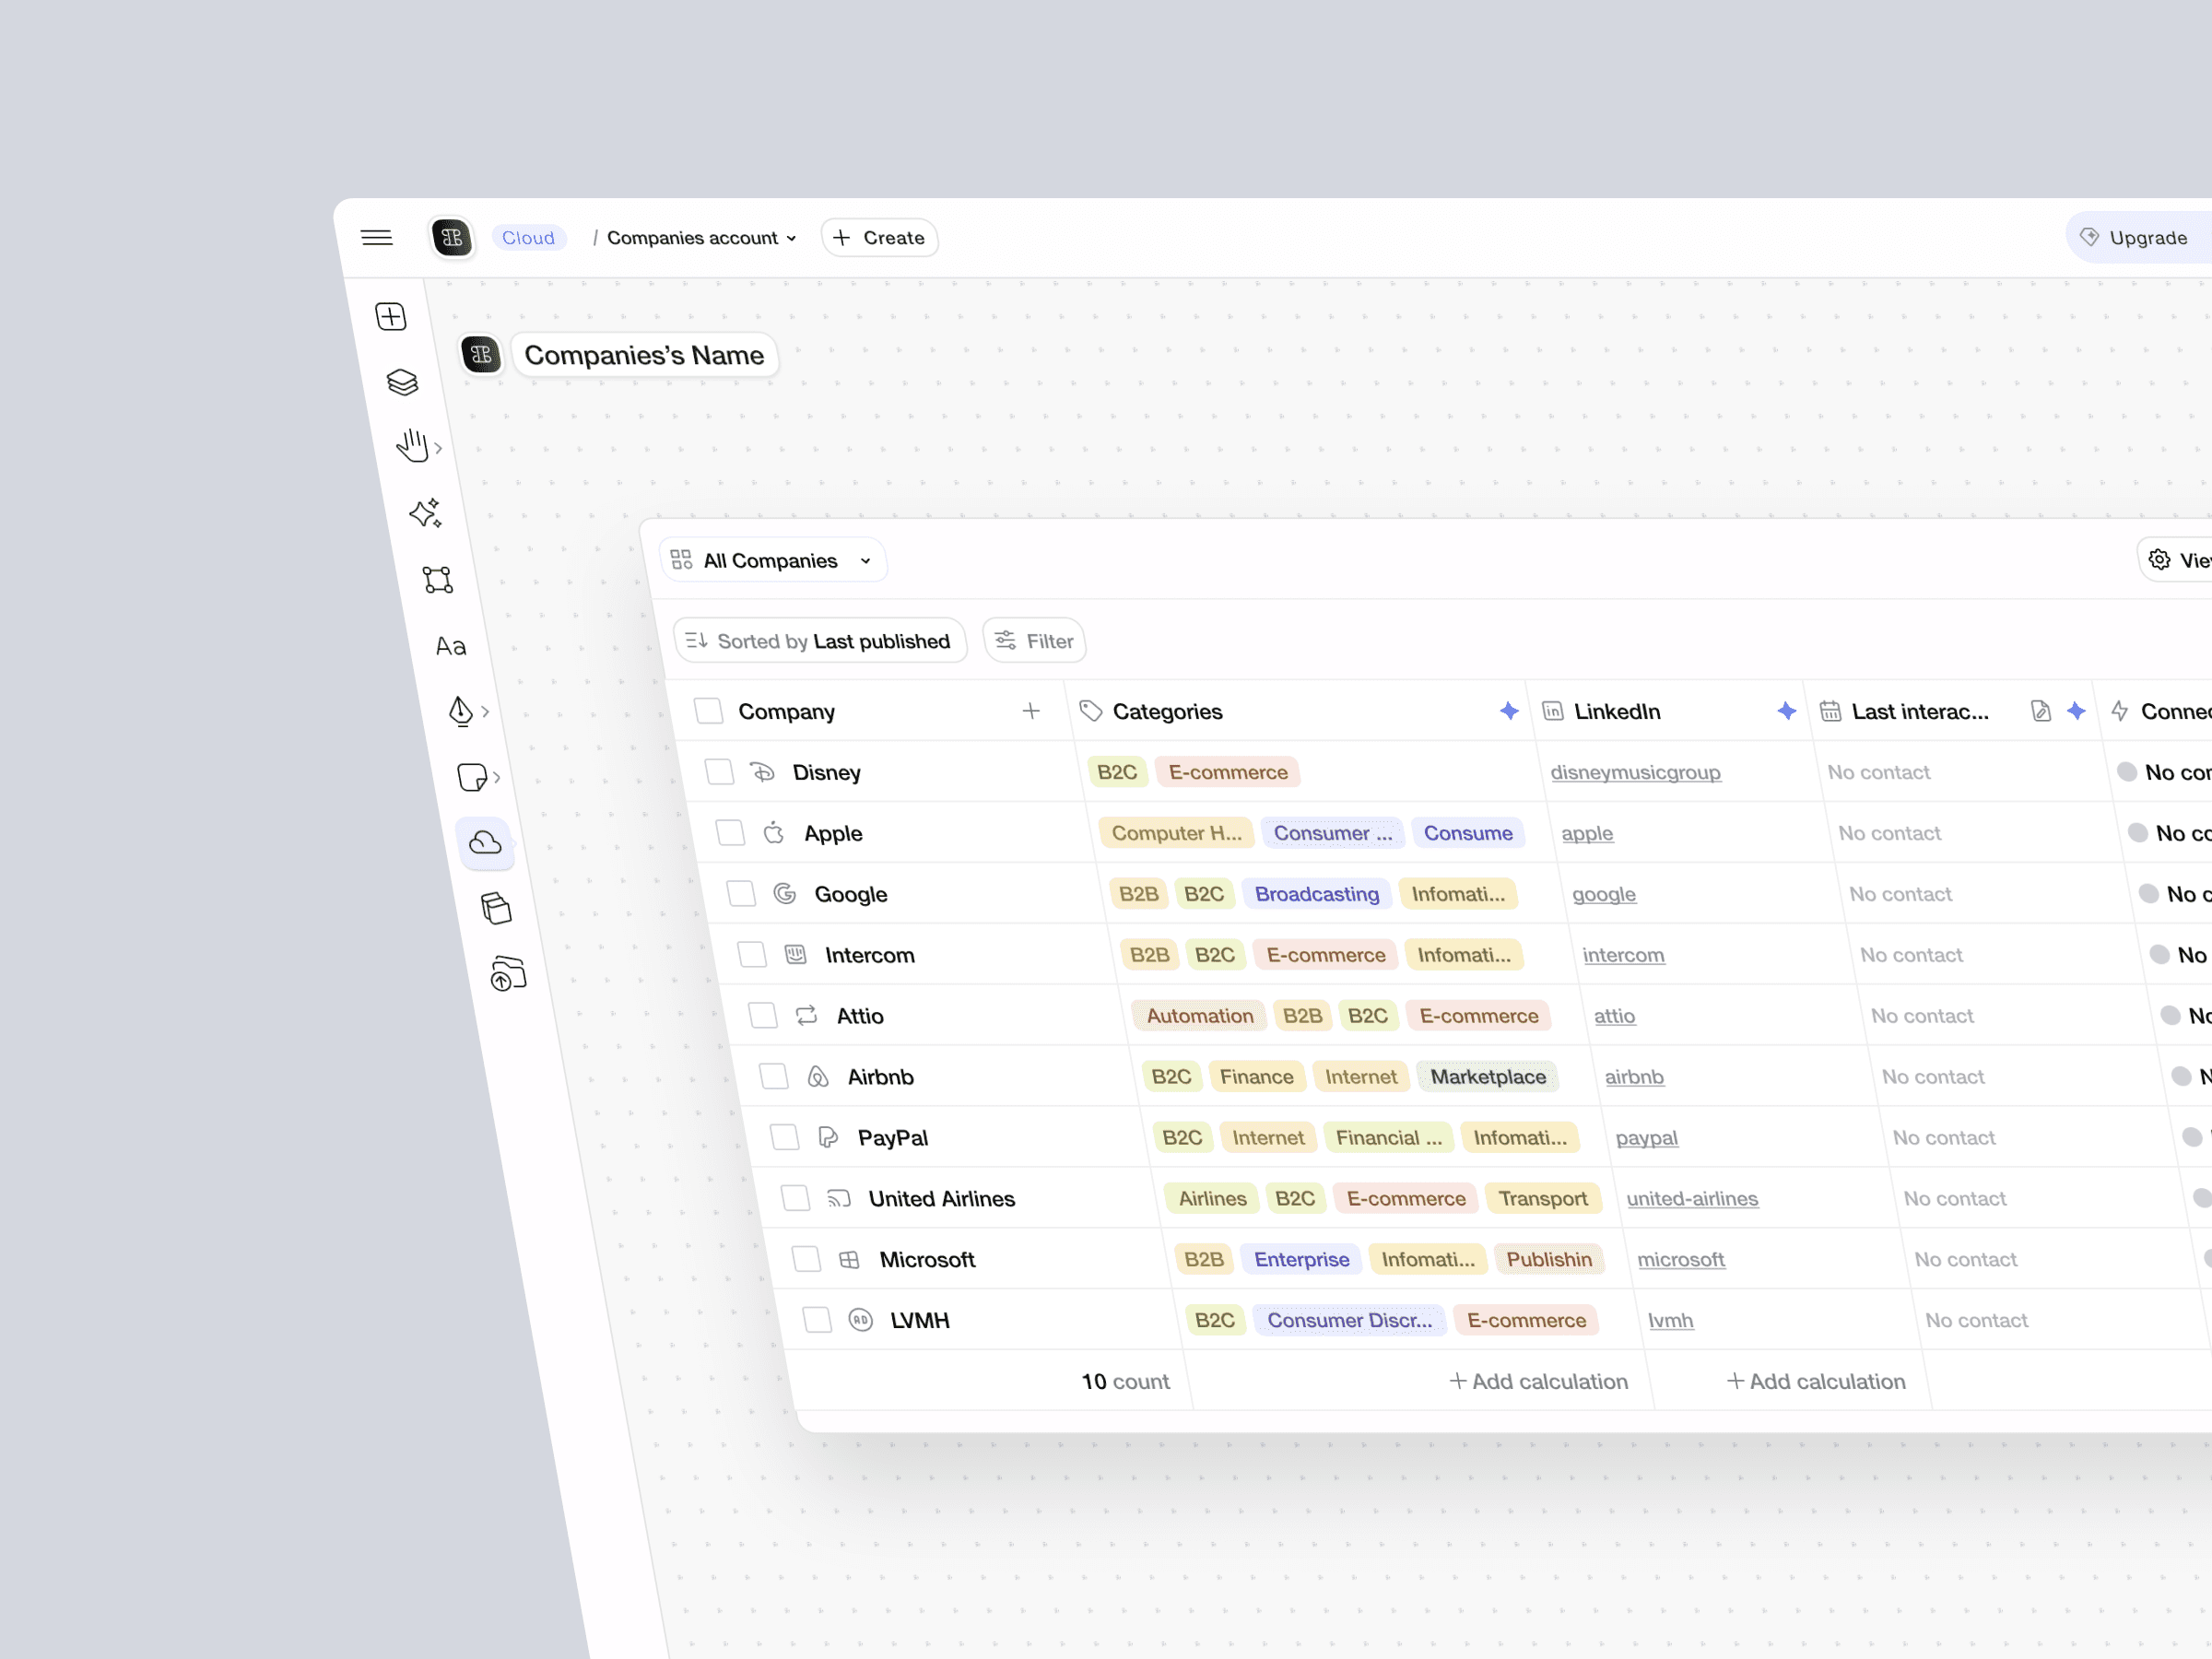2212x1659 pixels.
Task: Open the All Companies view dropdown
Action: tap(772, 561)
